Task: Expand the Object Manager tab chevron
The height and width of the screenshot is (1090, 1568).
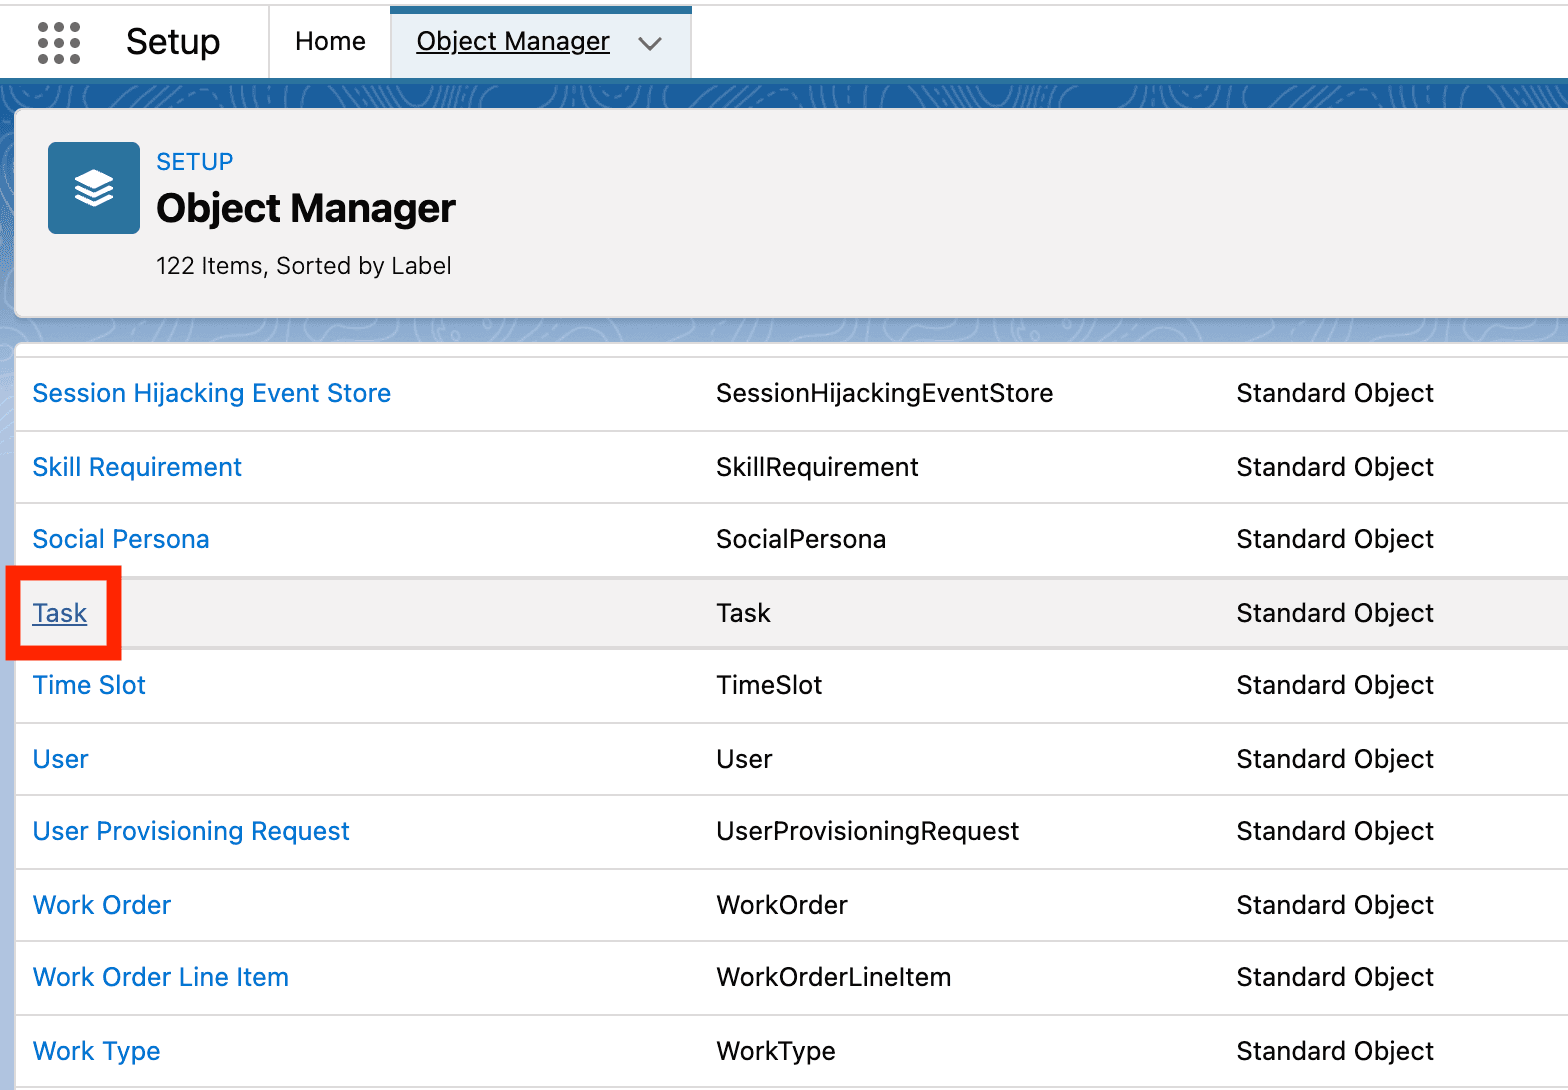Action: tap(650, 43)
